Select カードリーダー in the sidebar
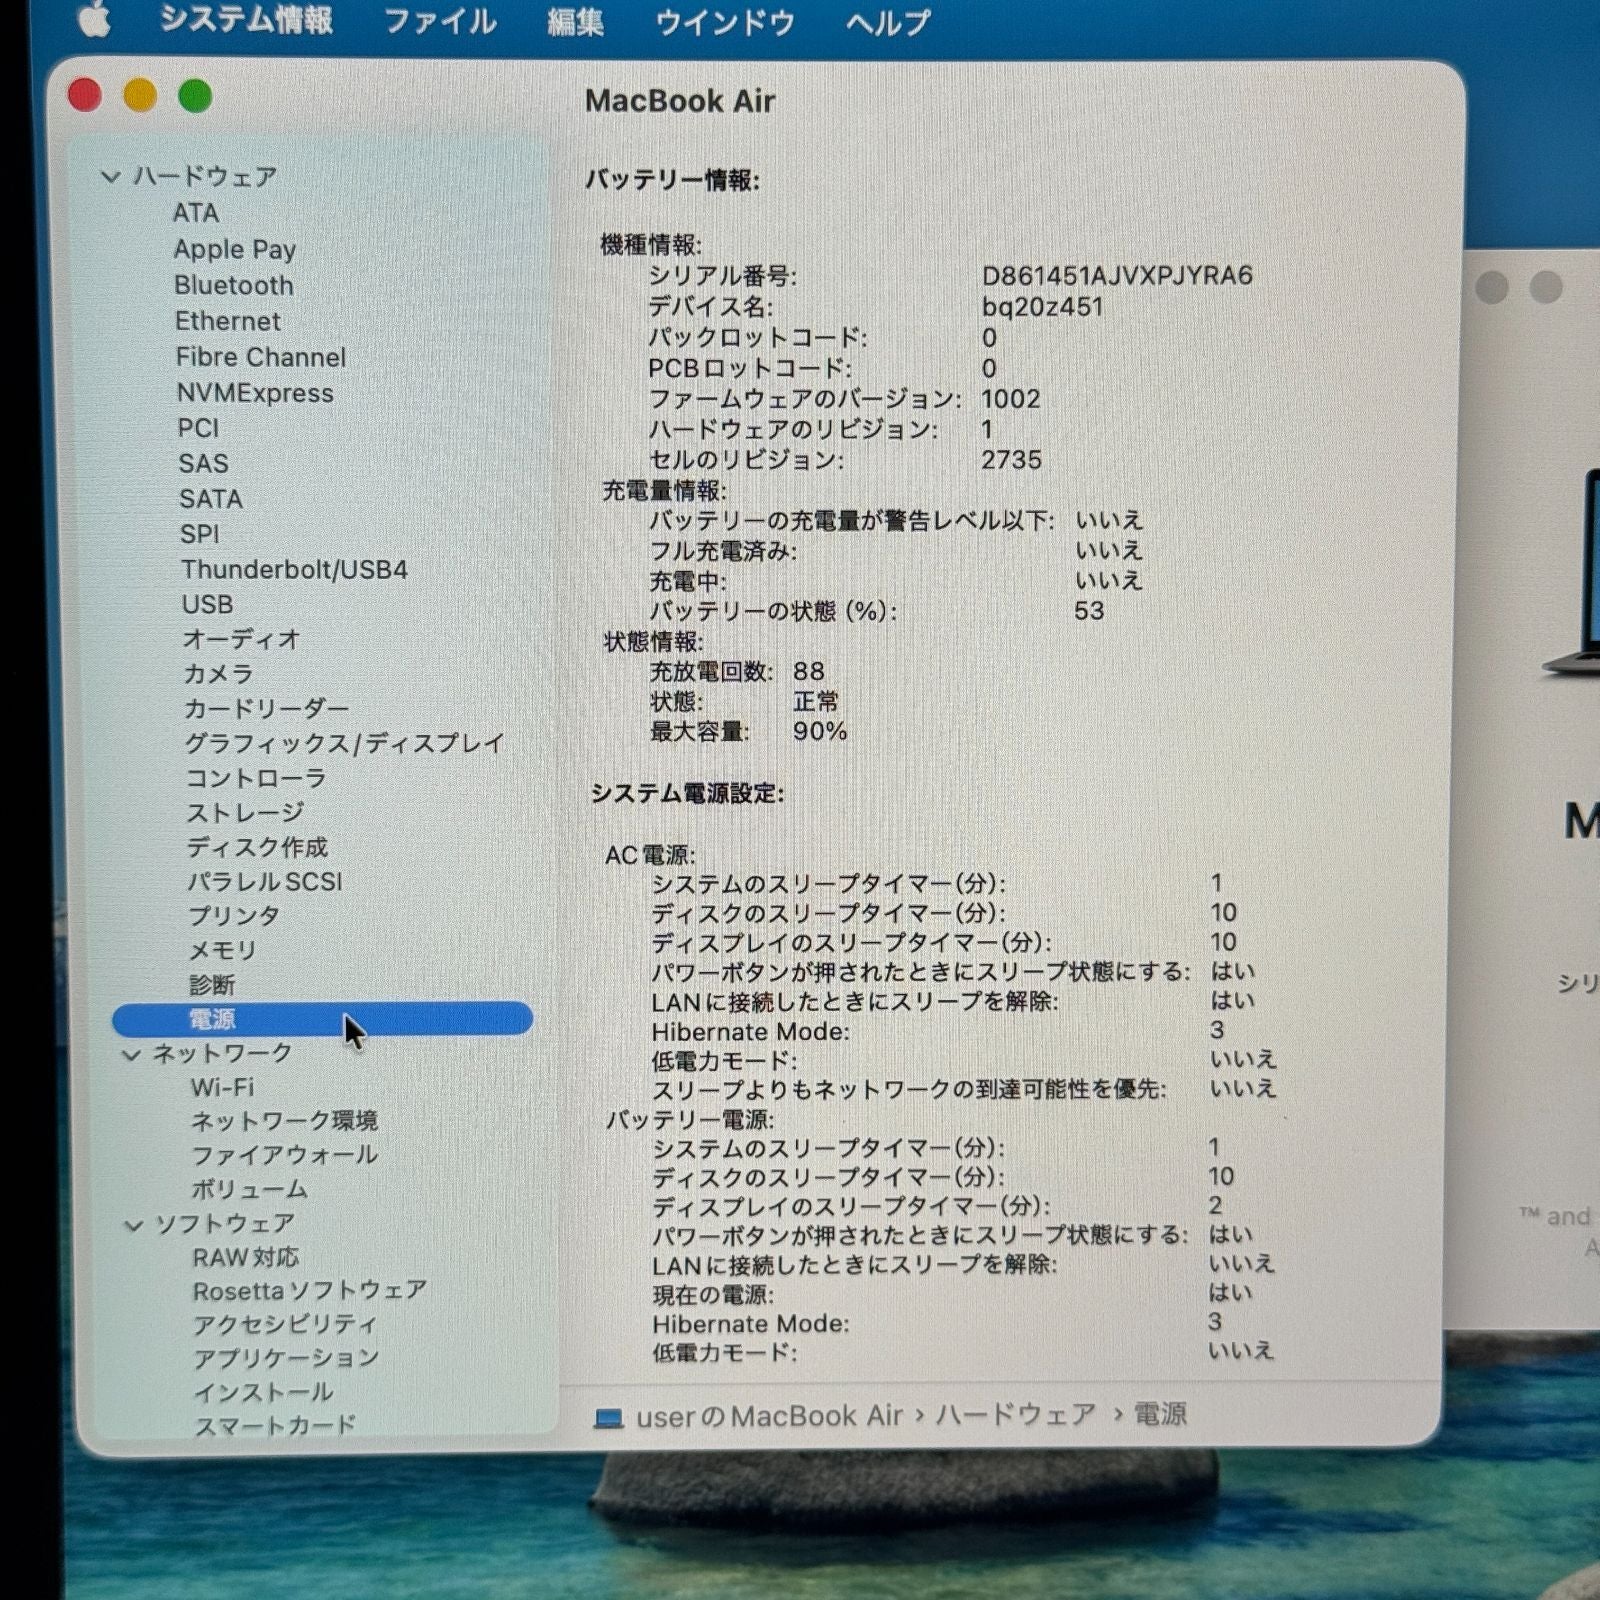This screenshot has height=1600, width=1600. (x=266, y=709)
